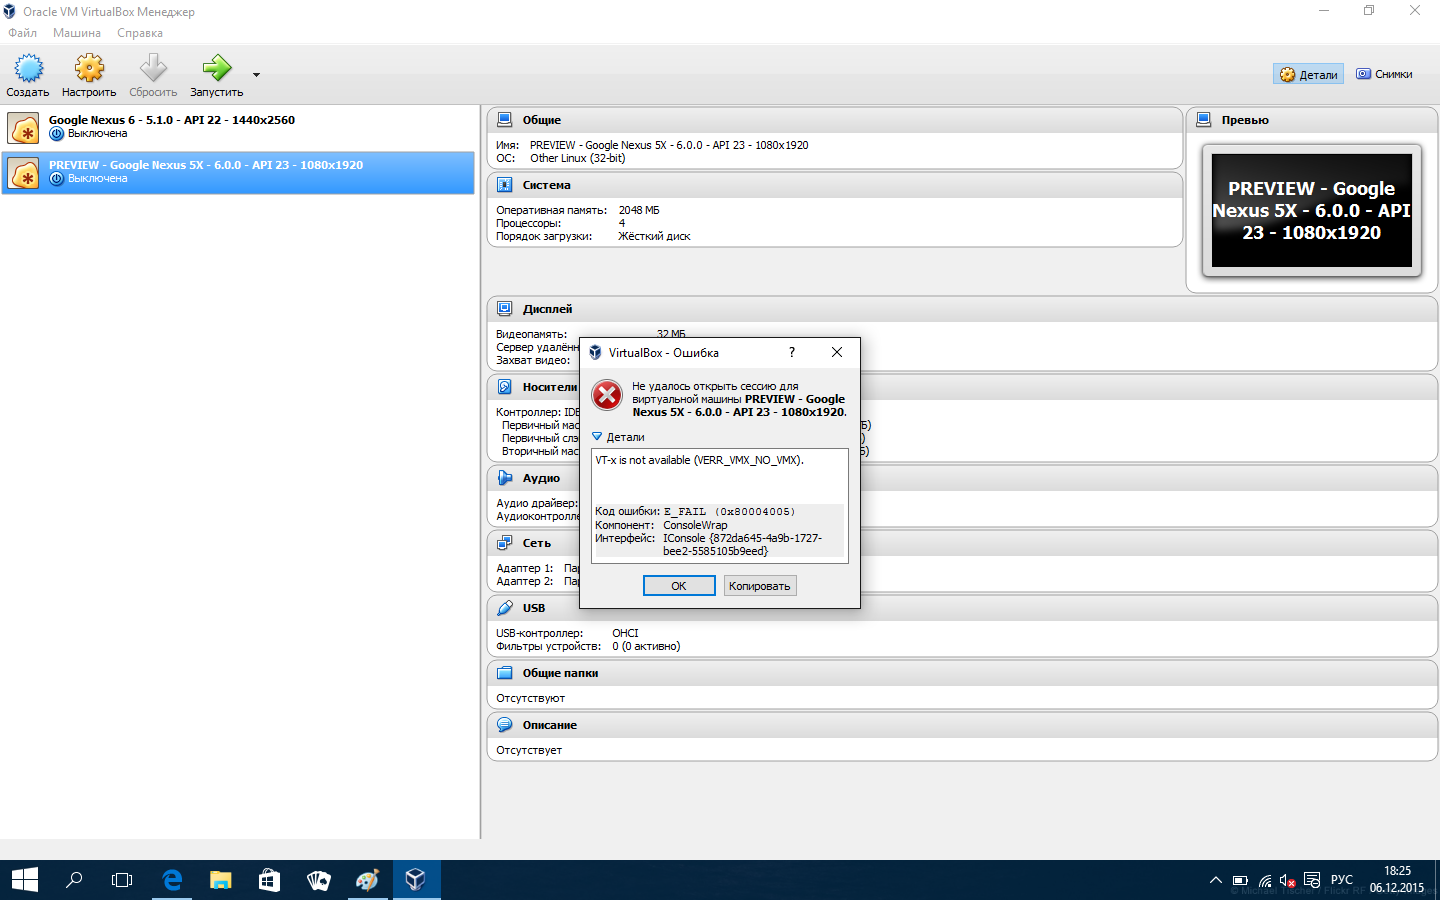Select the Google Nexus 6 virtual machine
The width and height of the screenshot is (1440, 900).
pos(238,127)
